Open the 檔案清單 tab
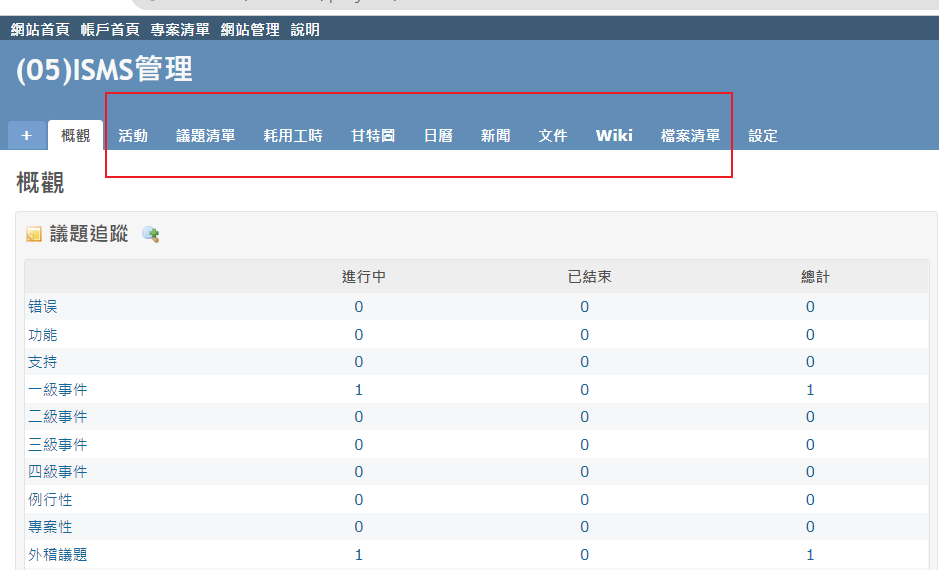The height and width of the screenshot is (570, 939). pos(690,136)
